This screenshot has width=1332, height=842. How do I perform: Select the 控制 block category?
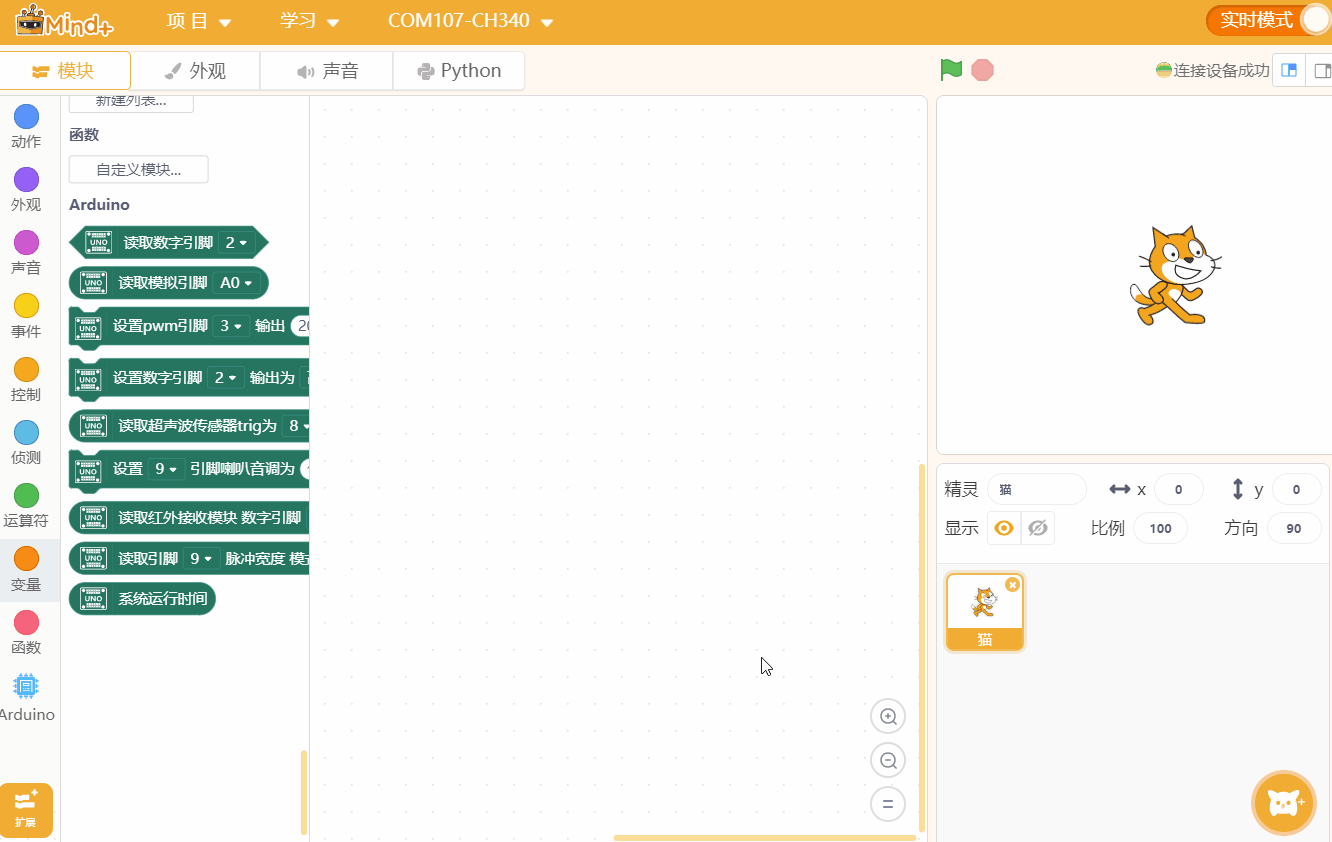point(26,380)
